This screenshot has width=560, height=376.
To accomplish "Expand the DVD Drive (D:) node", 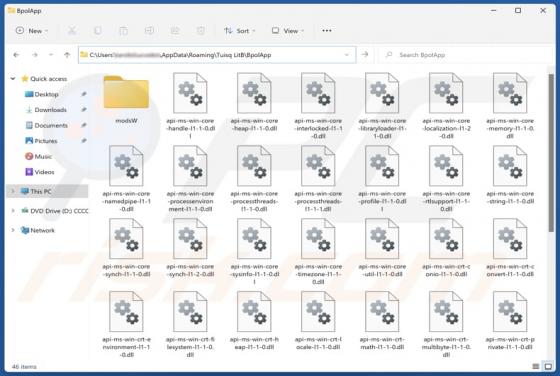I will point(13,211).
